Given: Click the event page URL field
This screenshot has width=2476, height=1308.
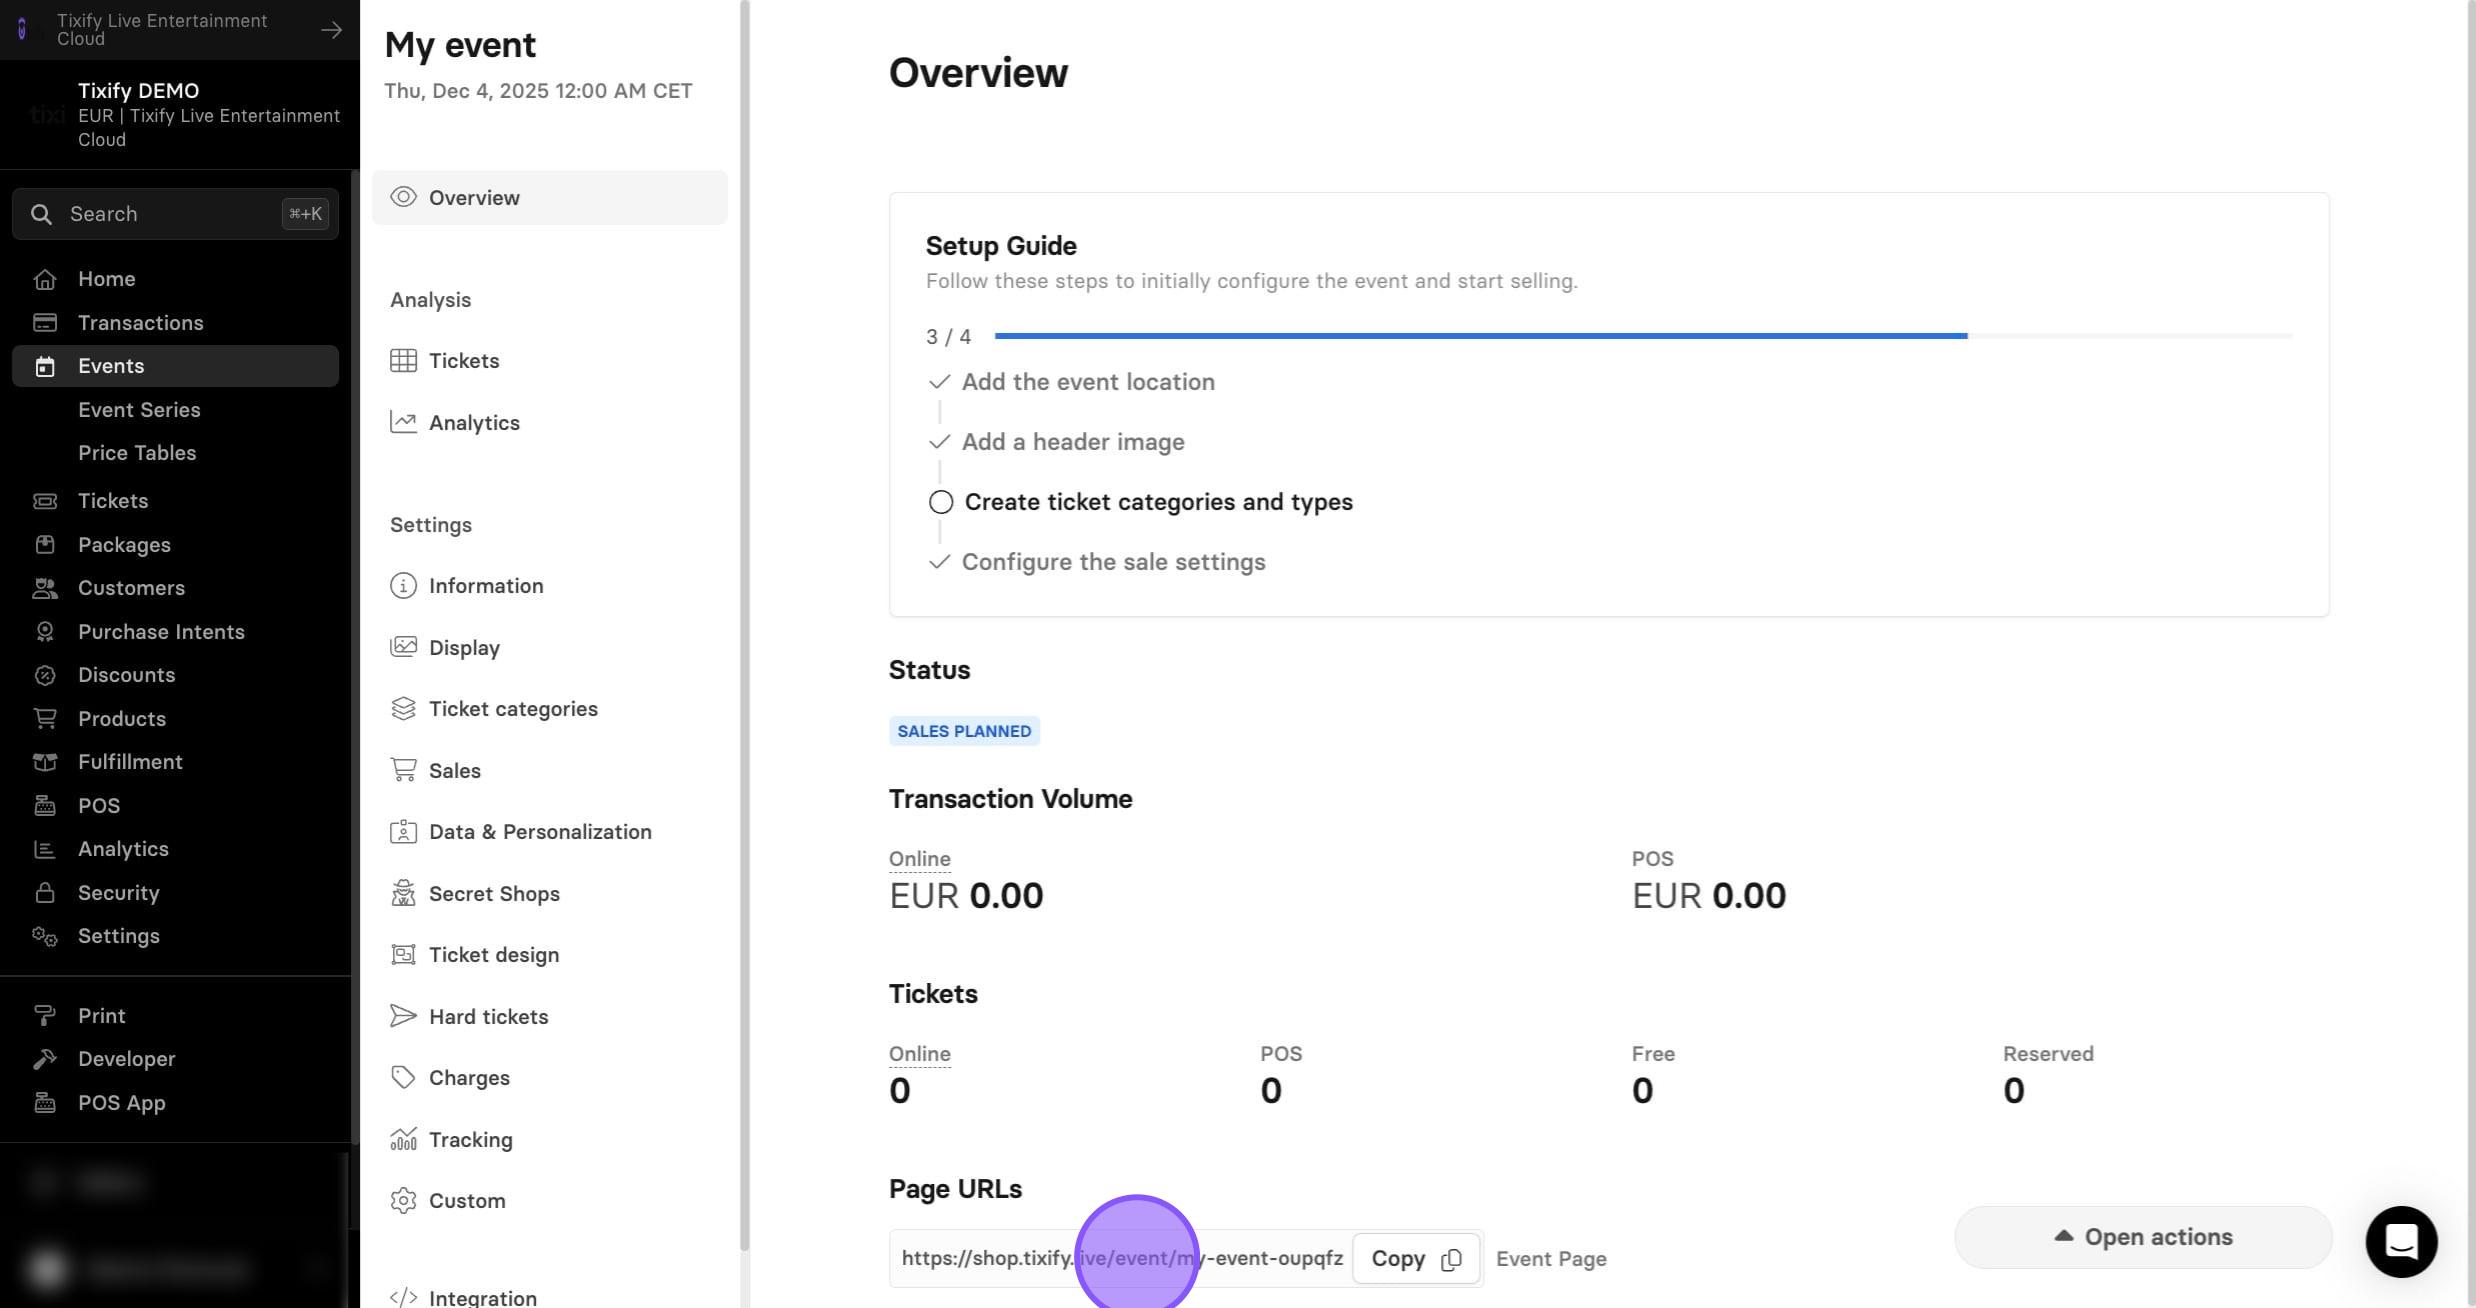Looking at the screenshot, I should coord(1122,1258).
